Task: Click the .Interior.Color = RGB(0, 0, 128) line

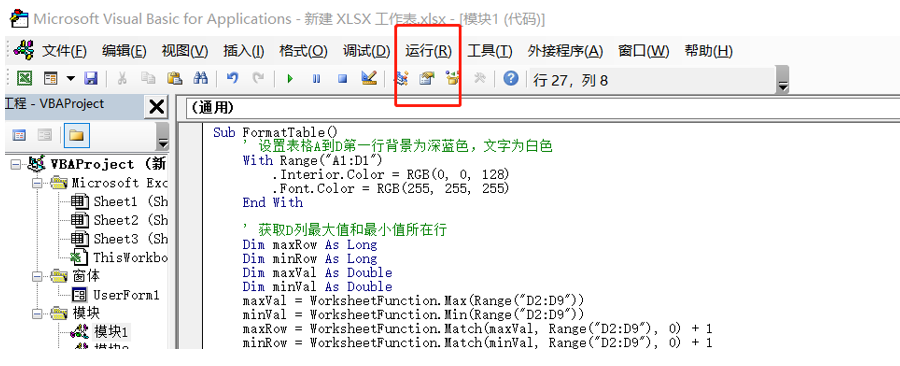Action: click(x=390, y=174)
